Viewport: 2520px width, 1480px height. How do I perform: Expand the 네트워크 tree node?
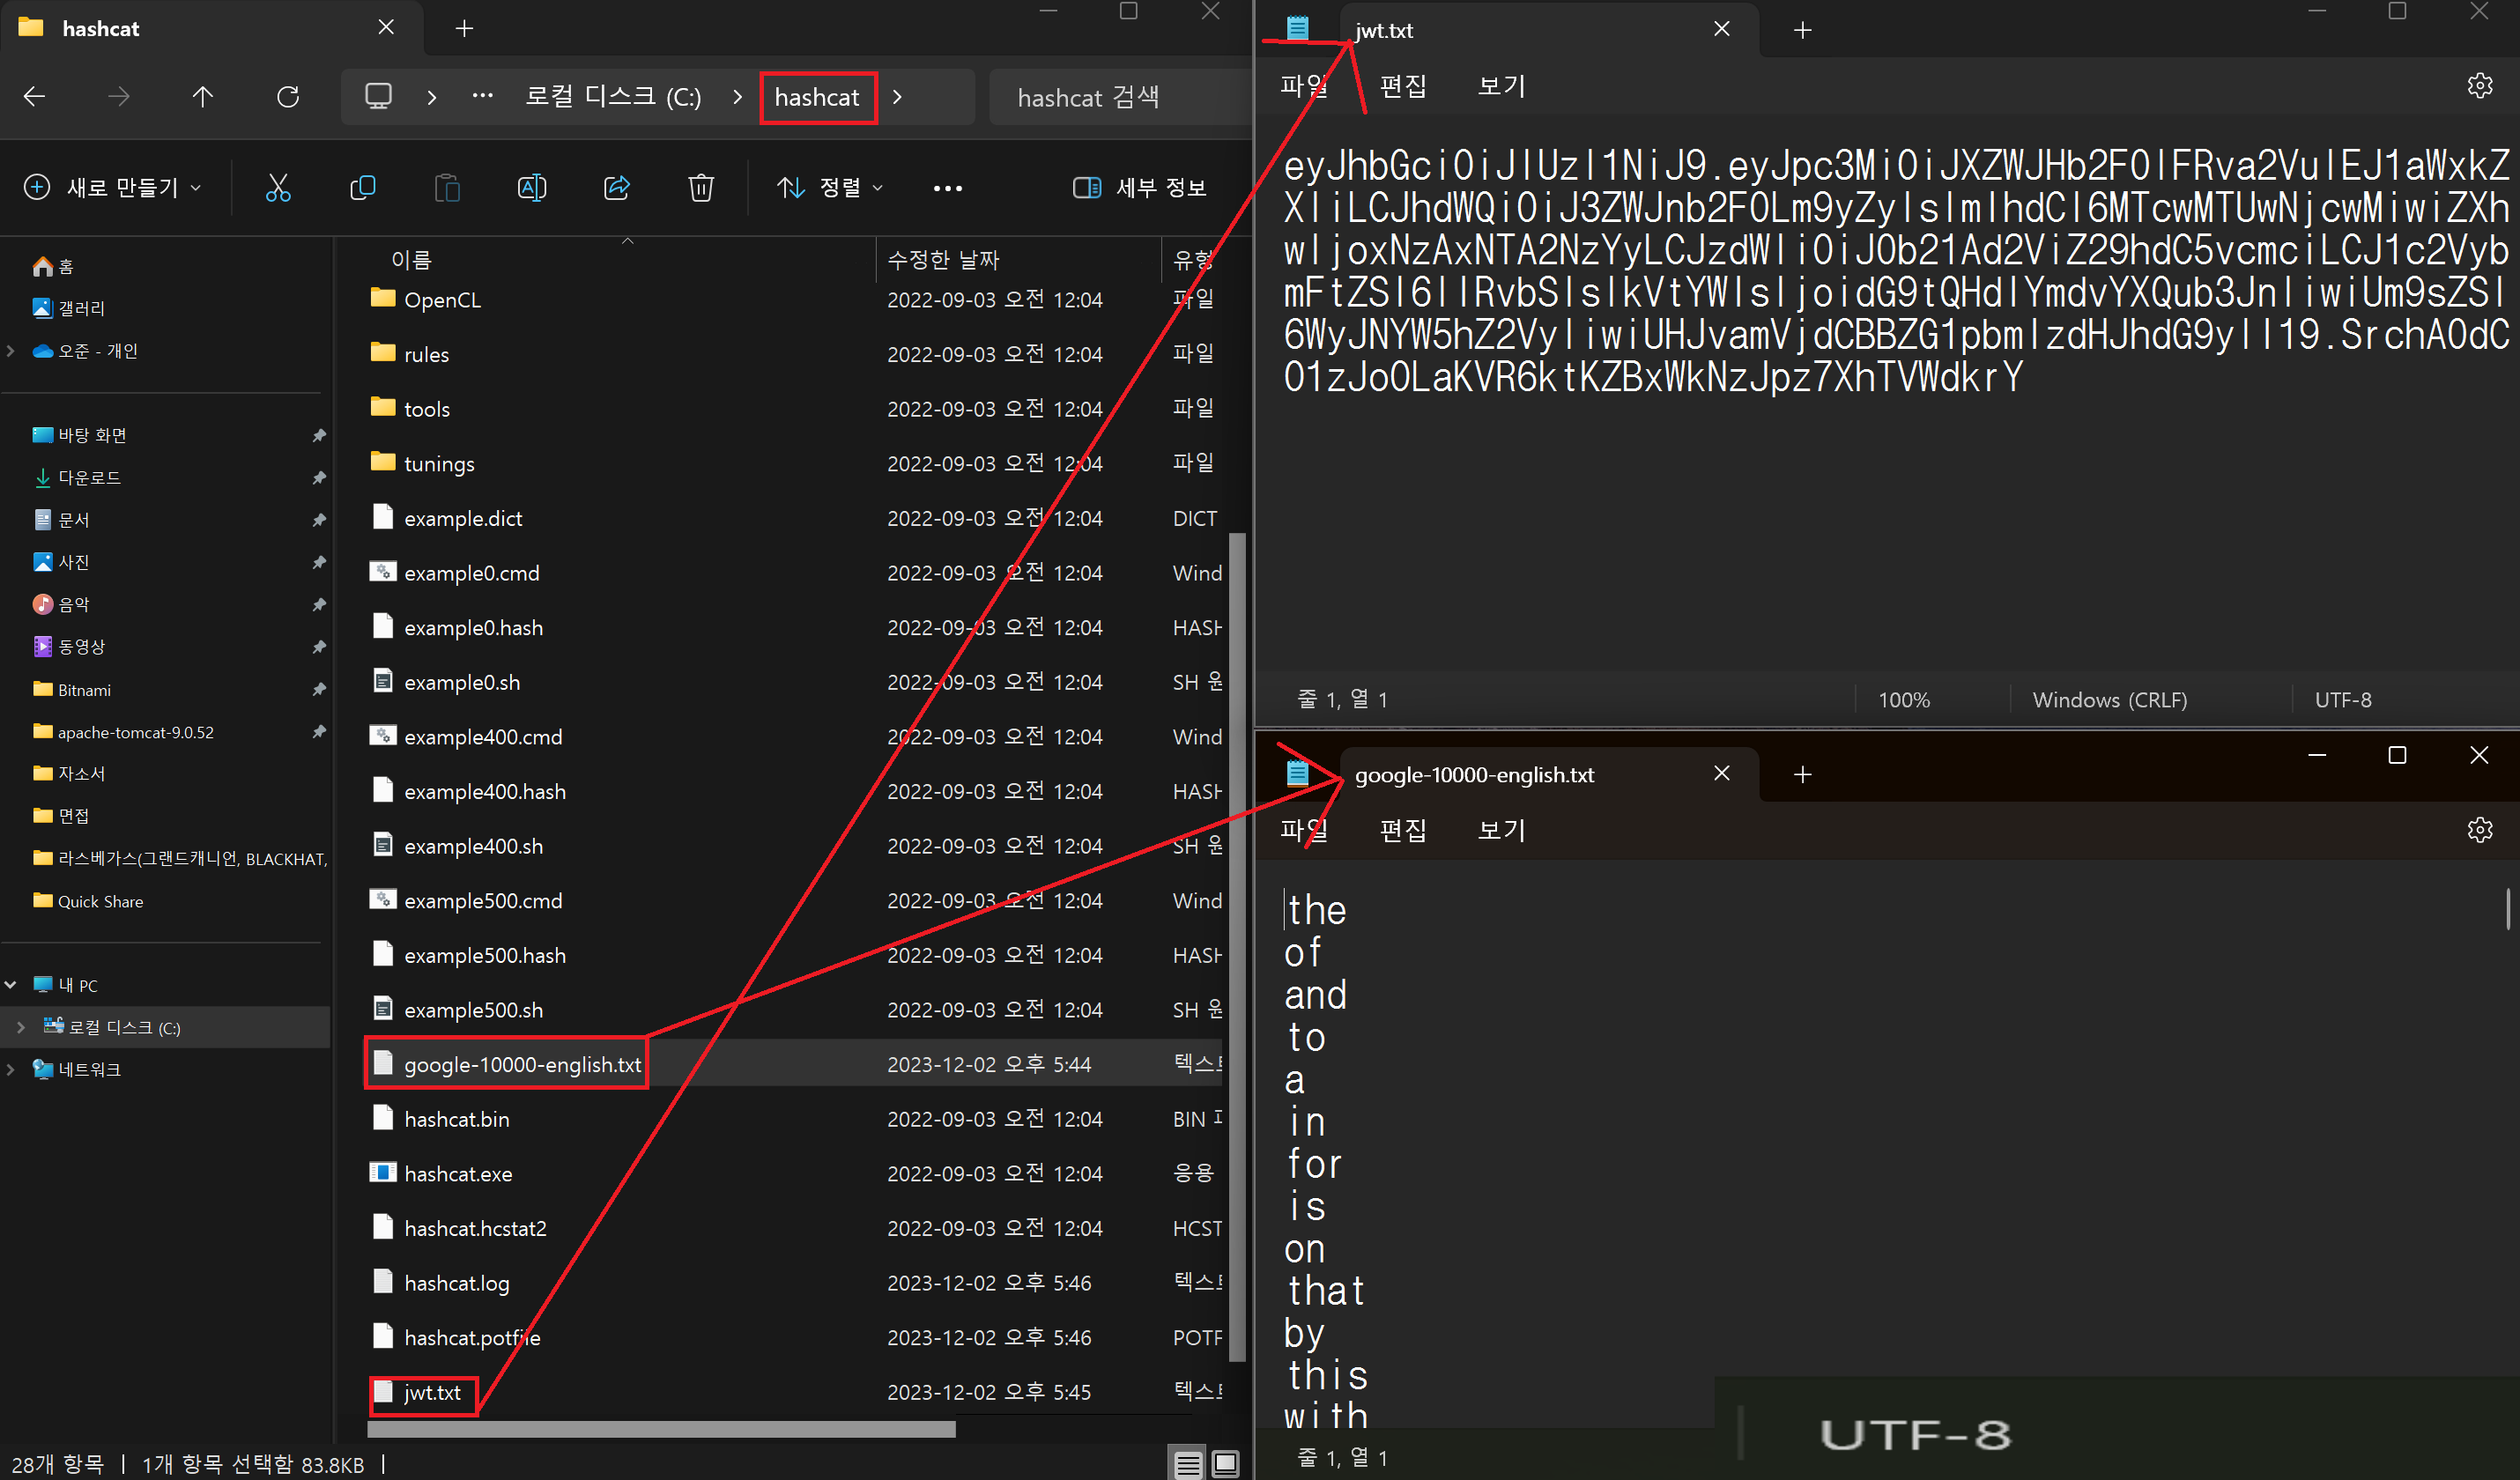(11, 1069)
